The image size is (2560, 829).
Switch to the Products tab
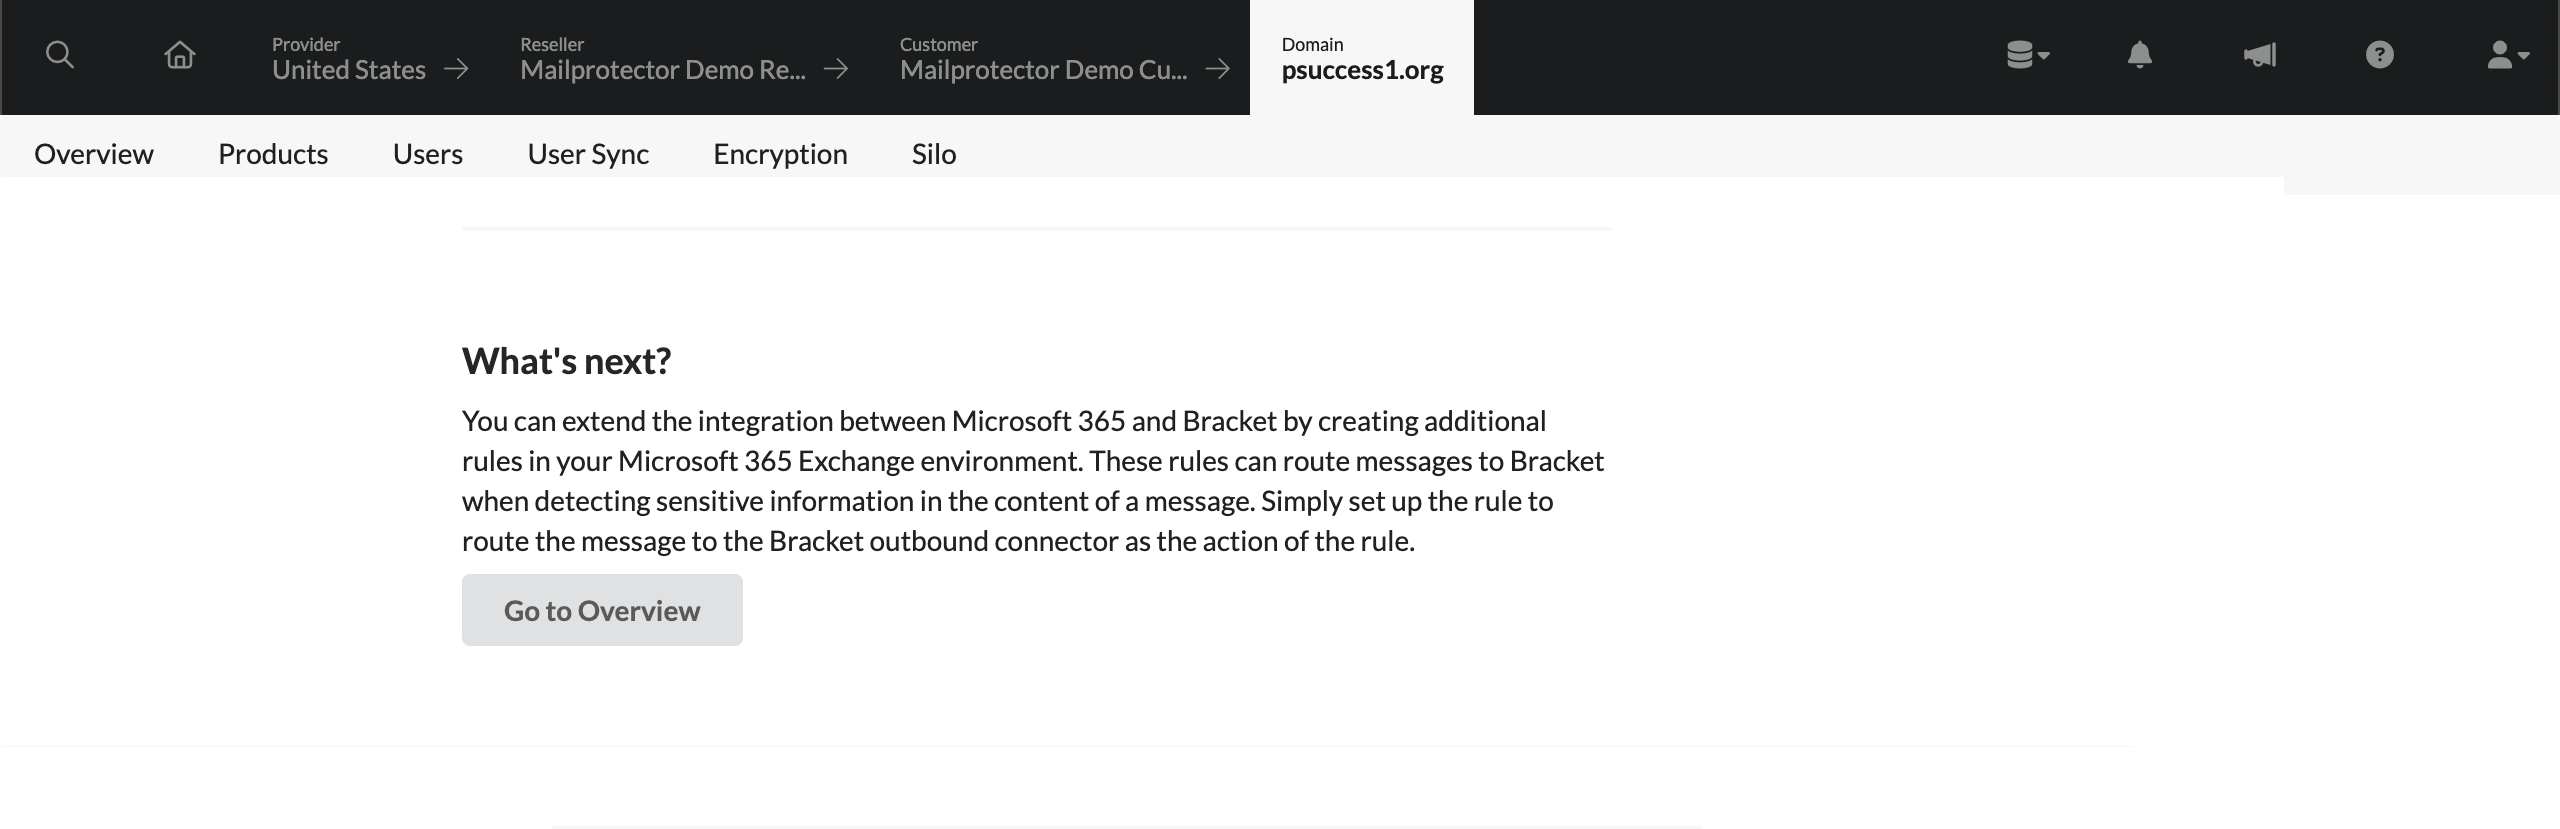coord(273,154)
